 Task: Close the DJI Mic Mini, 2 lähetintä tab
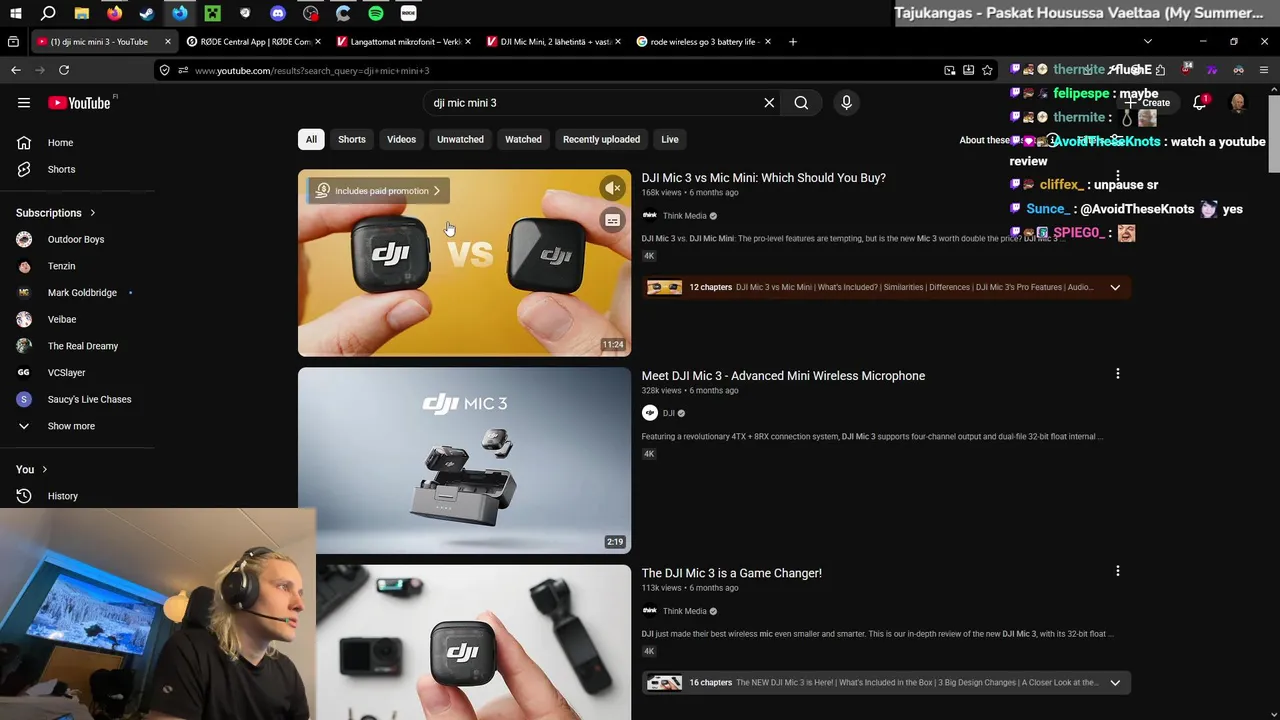click(x=617, y=42)
